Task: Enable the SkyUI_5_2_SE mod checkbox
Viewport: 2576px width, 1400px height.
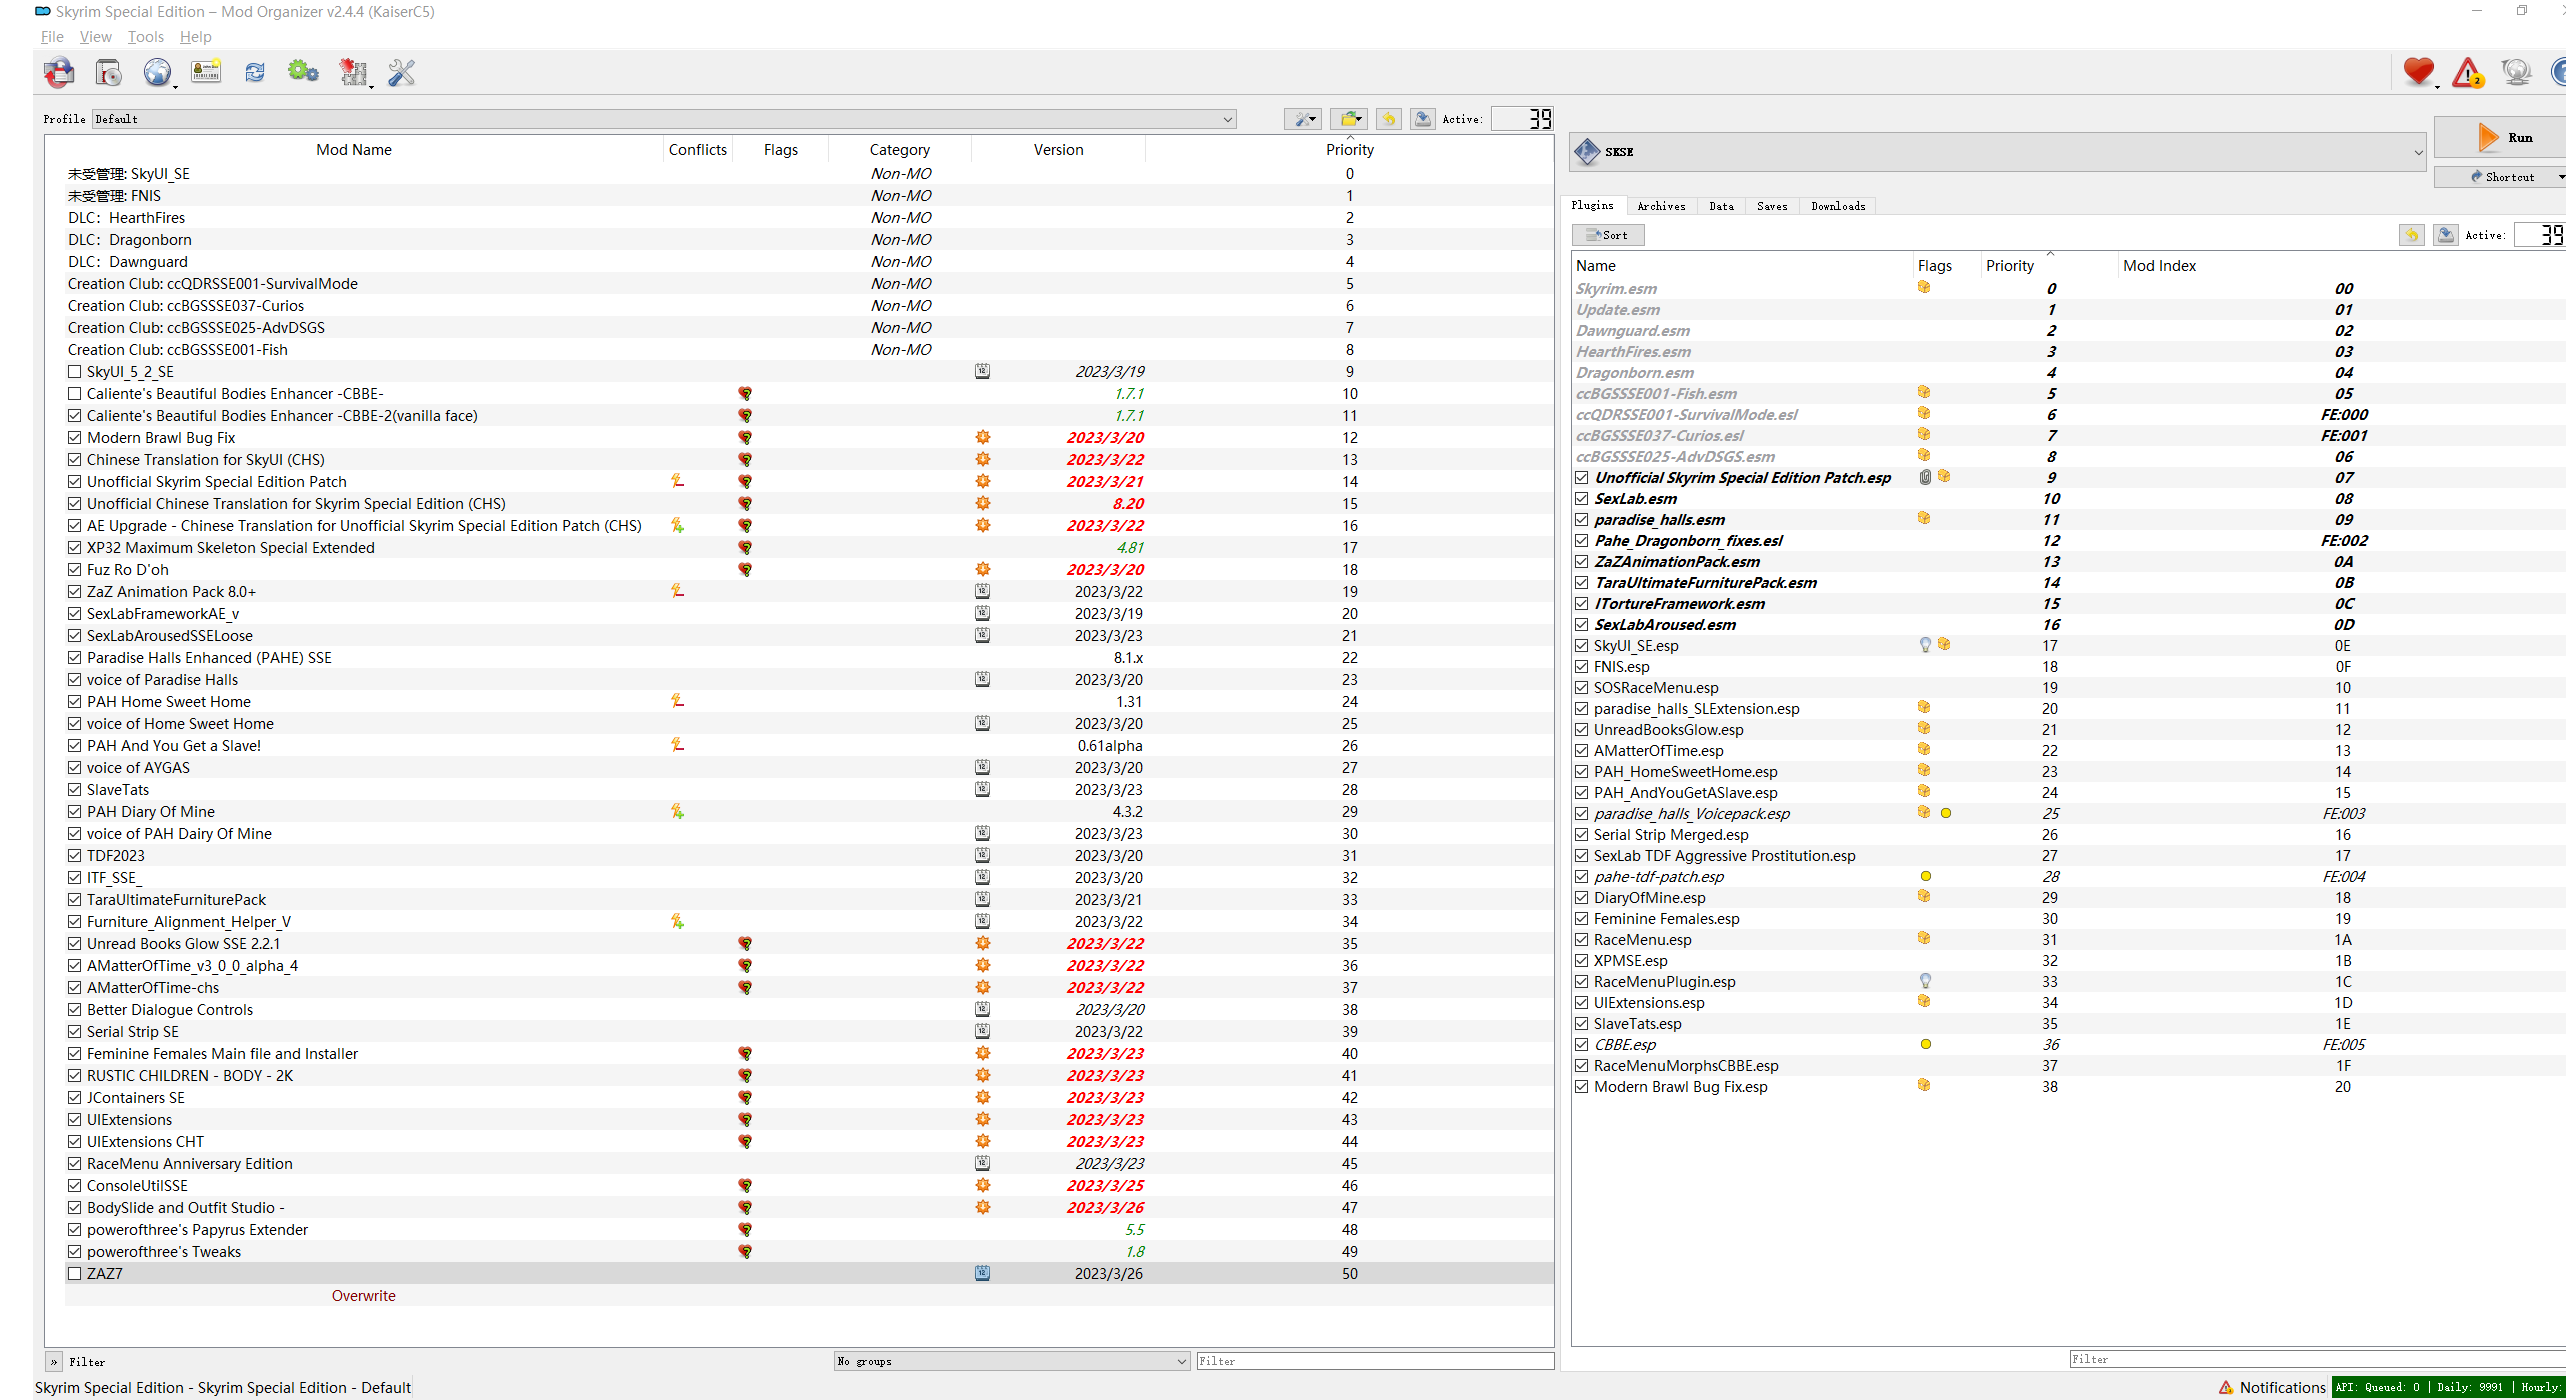Action: coord(75,371)
